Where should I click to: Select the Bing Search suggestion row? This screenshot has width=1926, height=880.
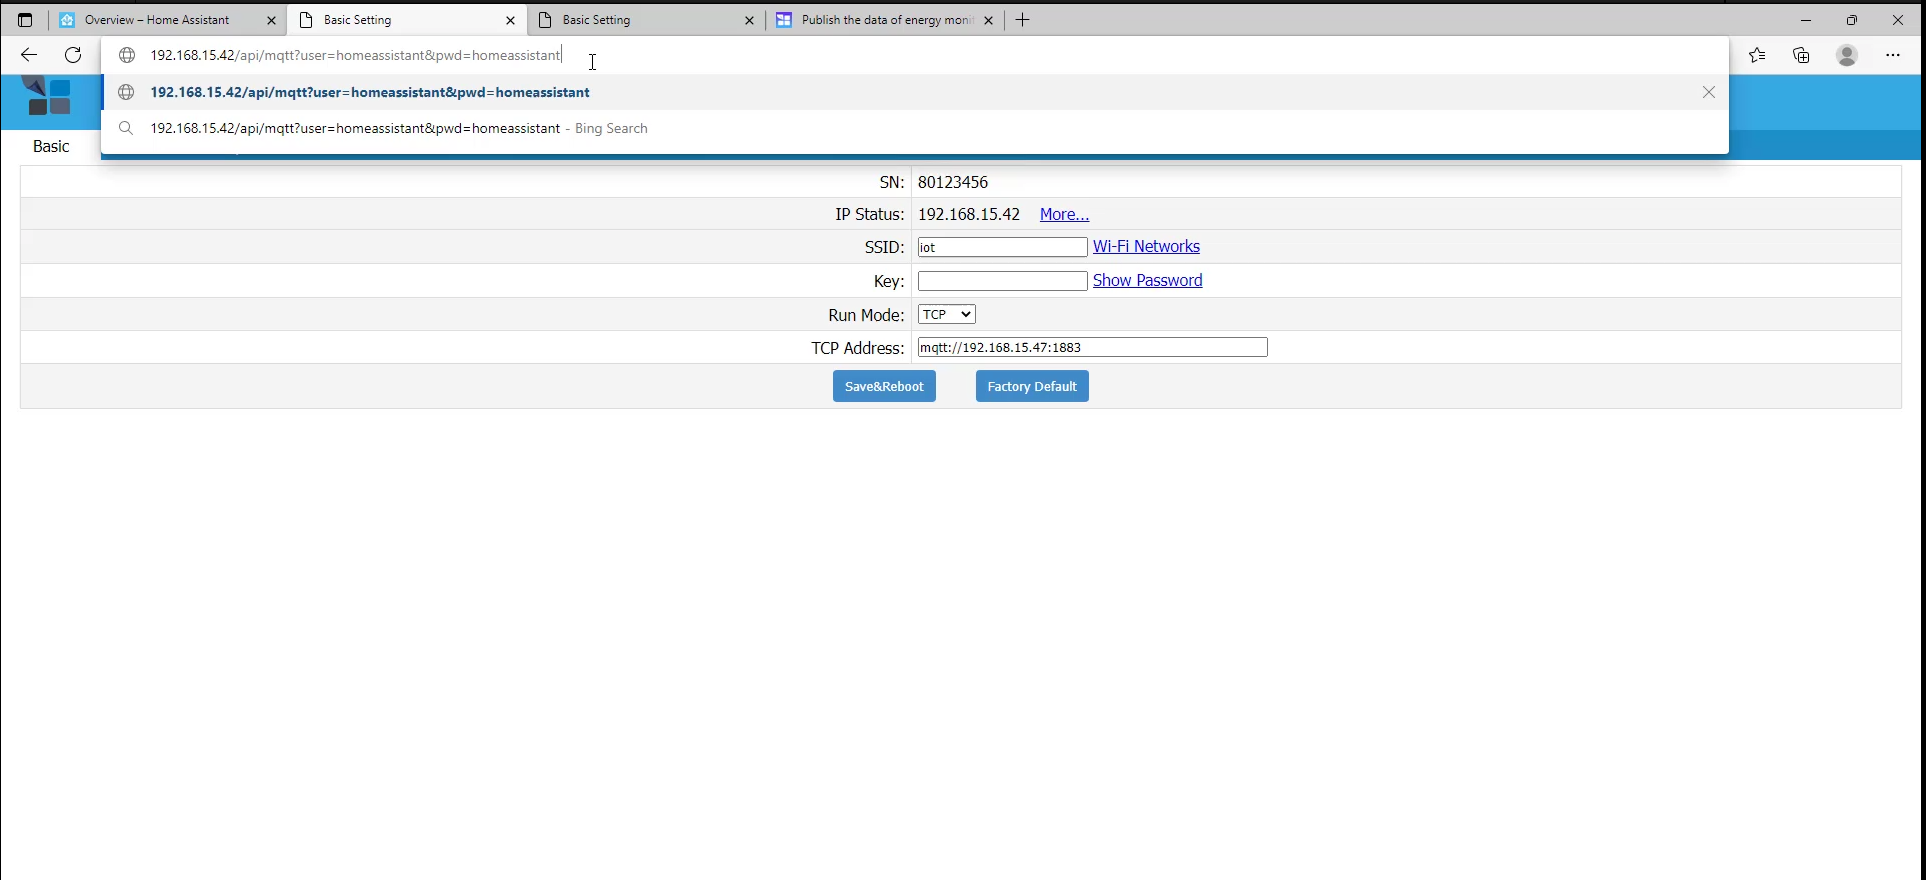pos(400,128)
